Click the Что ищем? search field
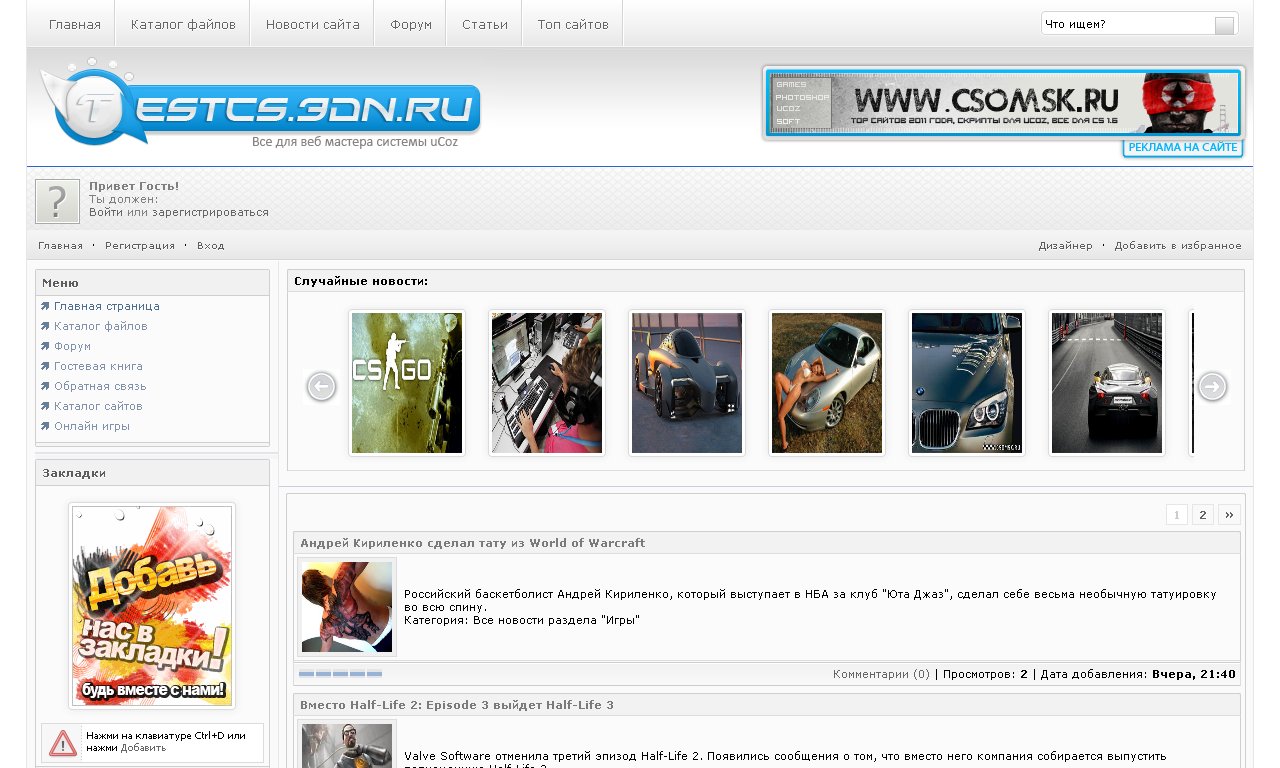Screen dimensions: 1280x768 [1126, 24]
